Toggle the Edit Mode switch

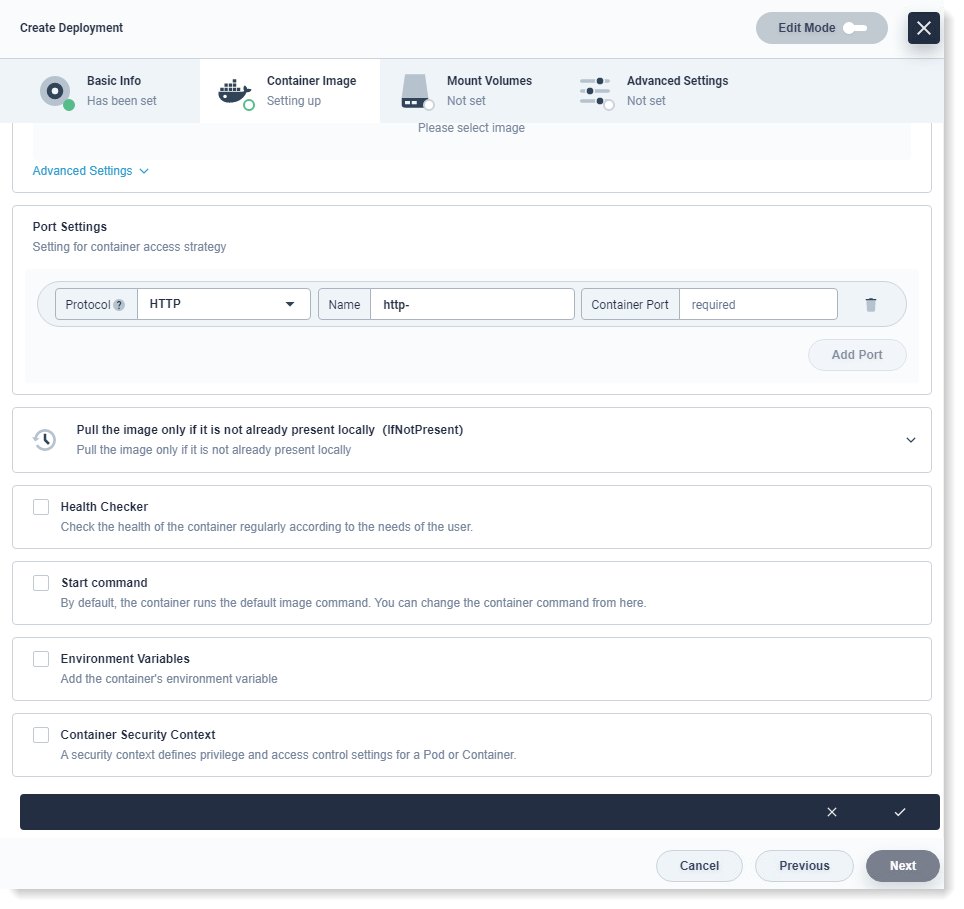coord(855,28)
